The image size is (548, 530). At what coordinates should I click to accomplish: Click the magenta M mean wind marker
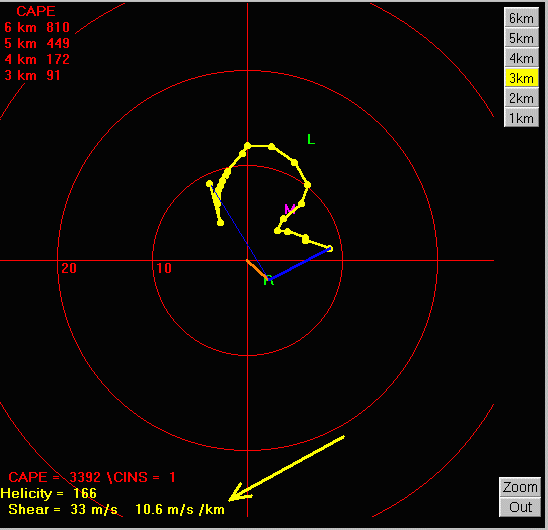tap(290, 209)
